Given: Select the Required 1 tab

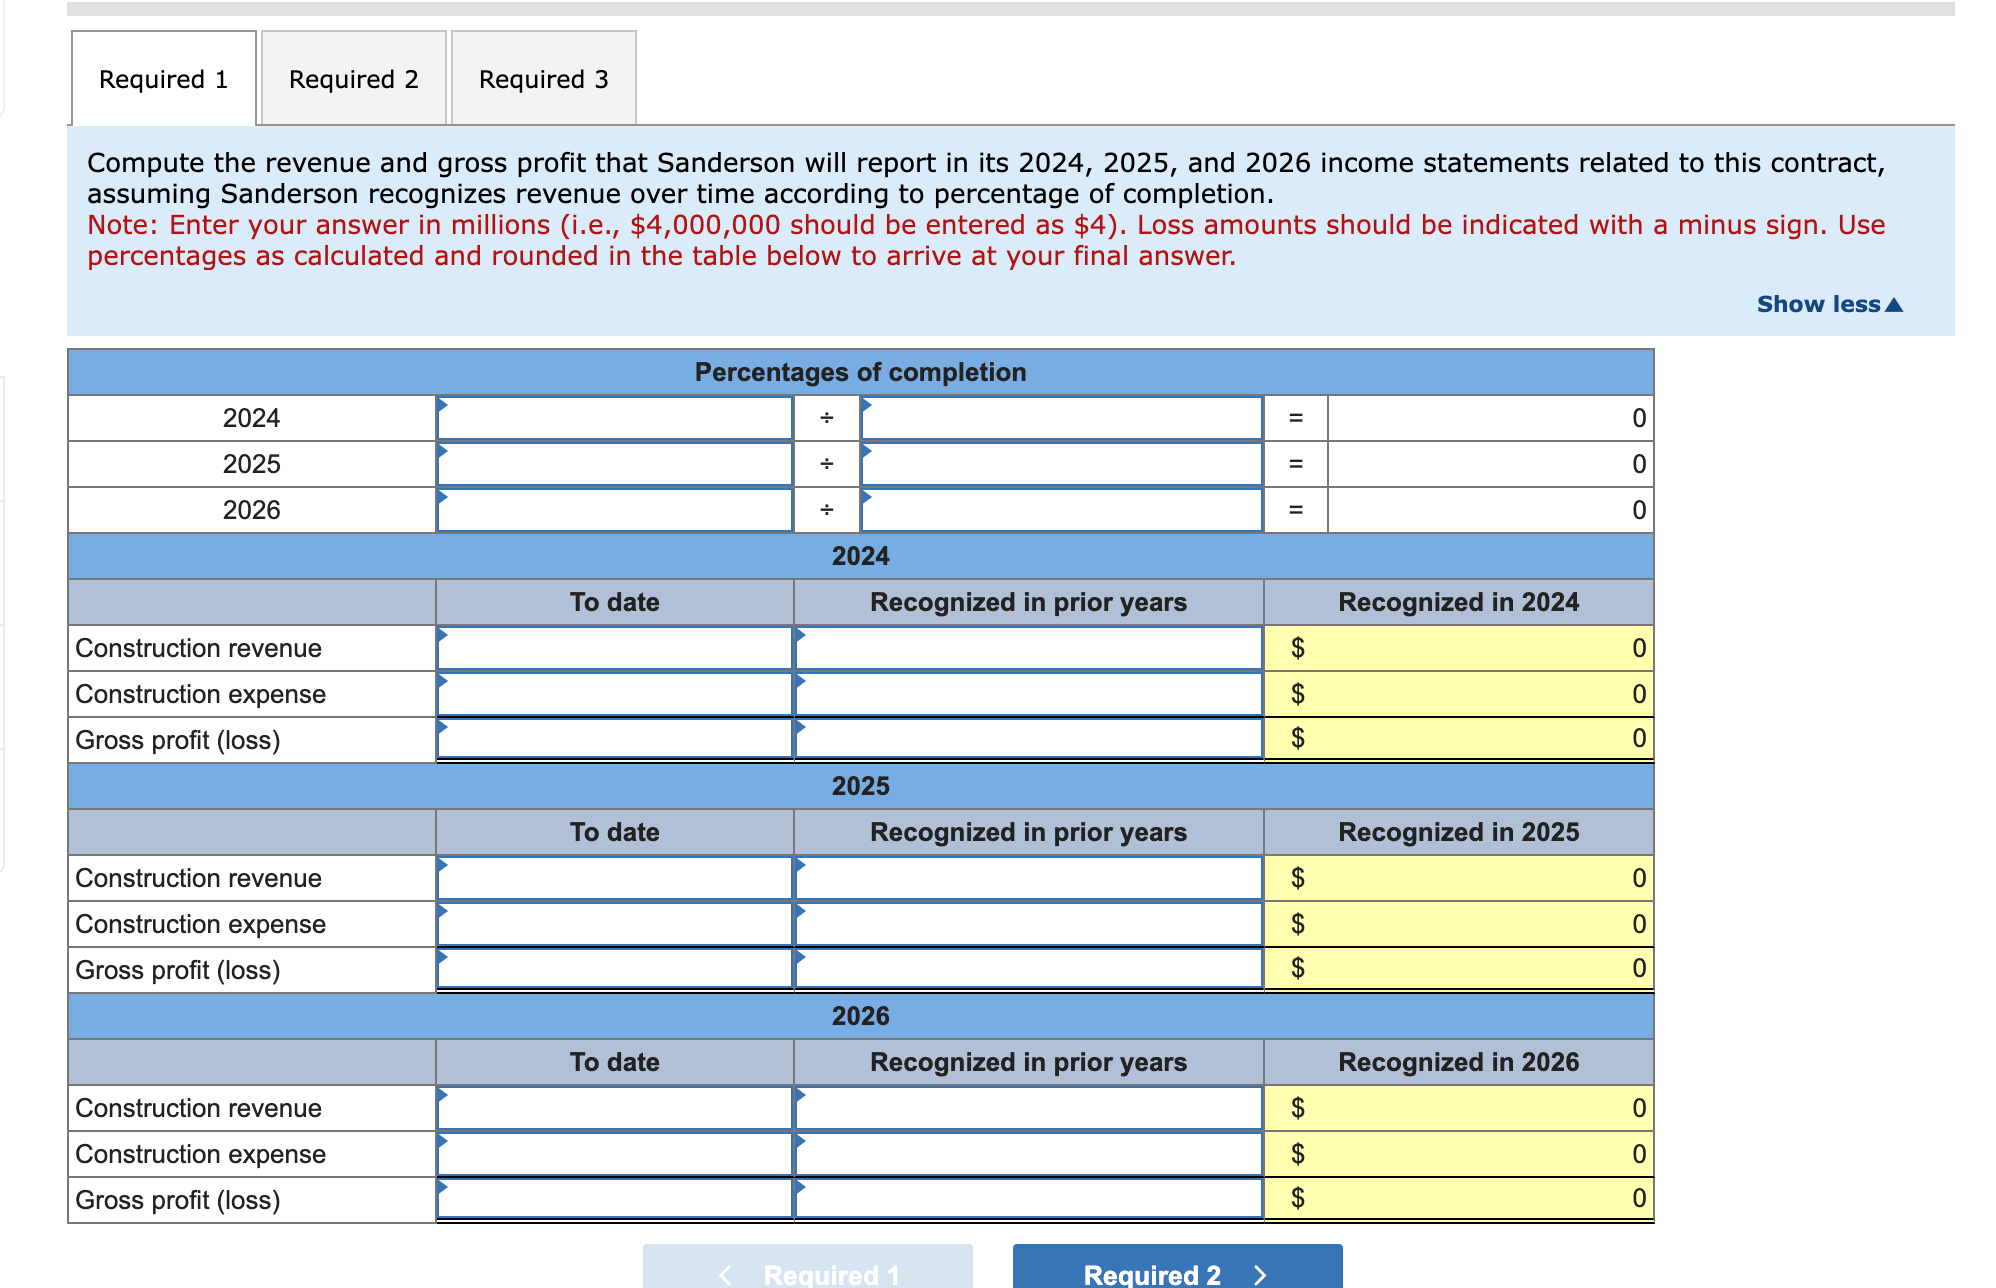Looking at the screenshot, I should (x=164, y=79).
